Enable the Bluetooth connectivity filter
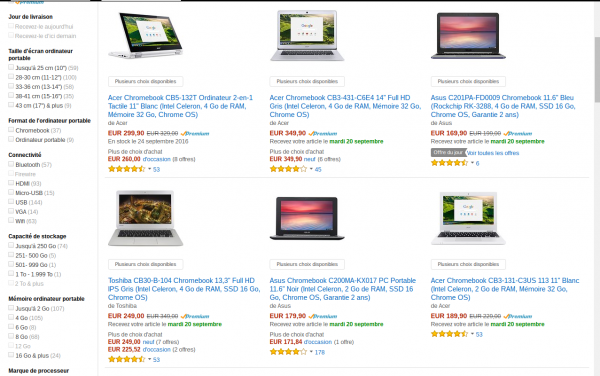The image size is (600, 376). point(11,164)
